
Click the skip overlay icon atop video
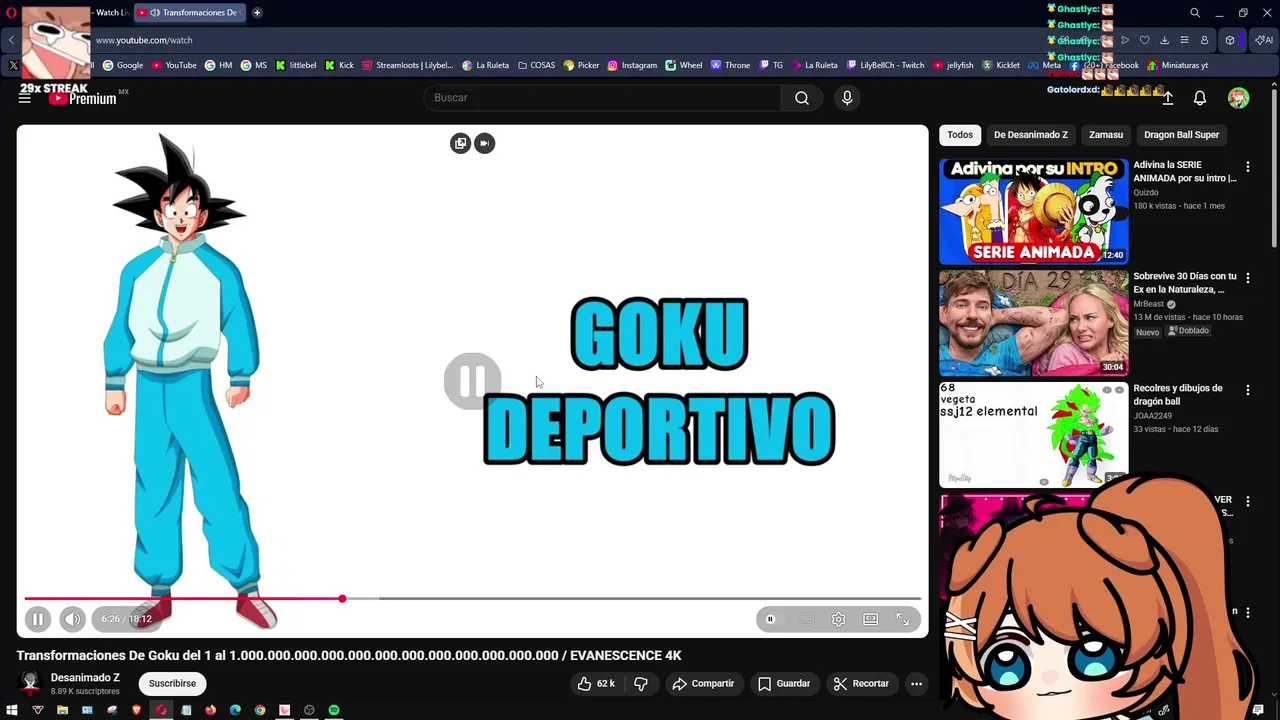[484, 143]
